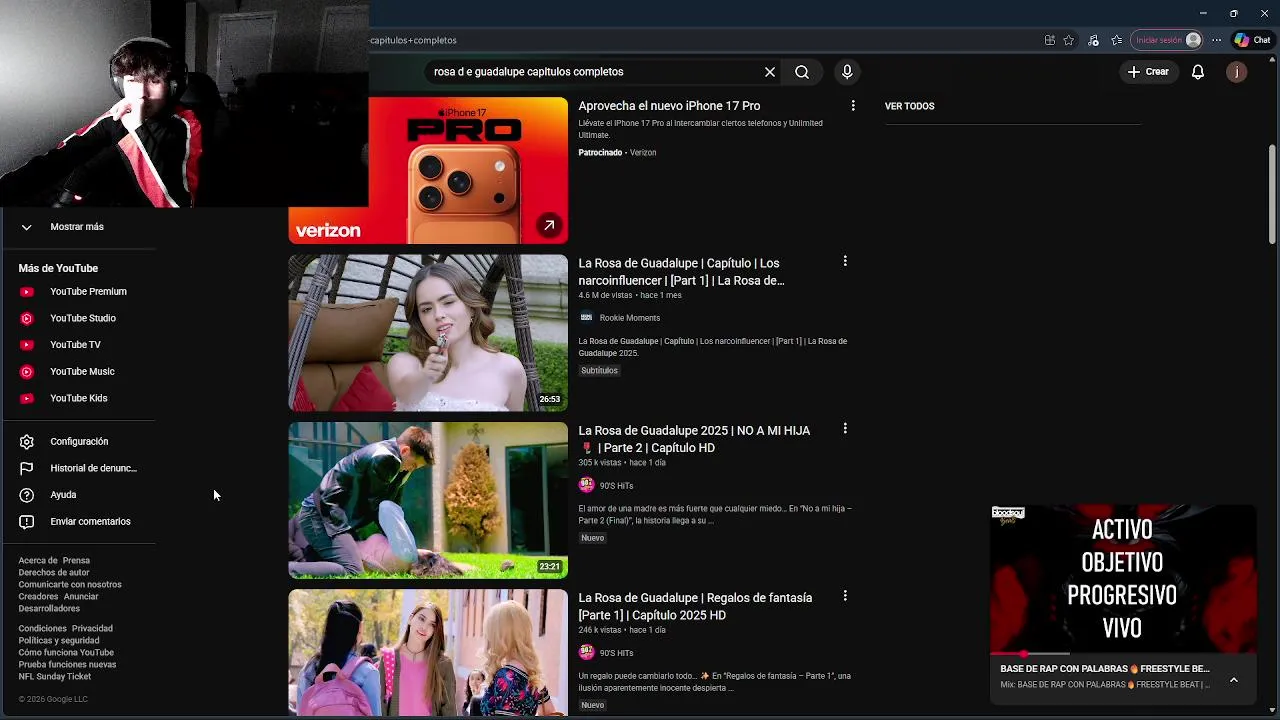Clear the search box with the X icon
This screenshot has width=1280, height=720.
770,72
